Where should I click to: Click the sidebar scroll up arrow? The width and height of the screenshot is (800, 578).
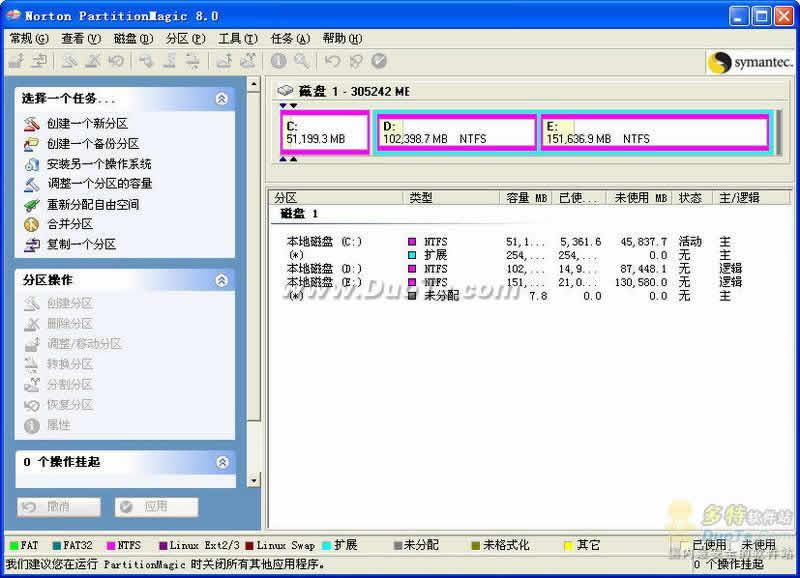[x=254, y=84]
